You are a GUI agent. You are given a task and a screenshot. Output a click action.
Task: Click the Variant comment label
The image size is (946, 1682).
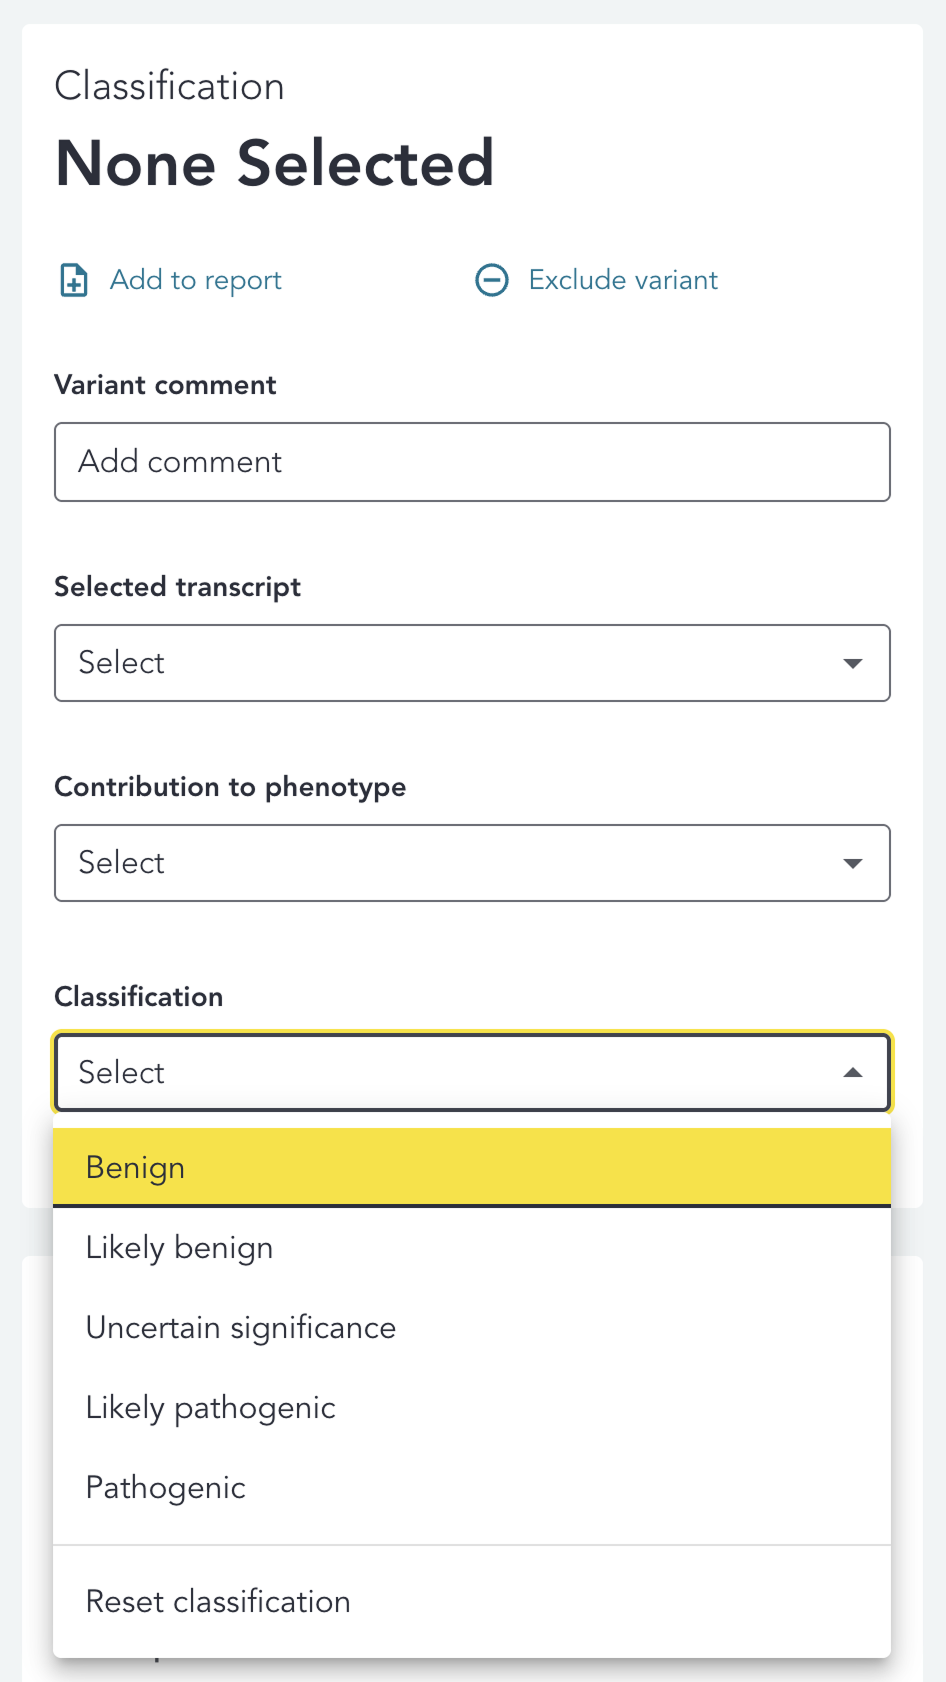click(165, 385)
